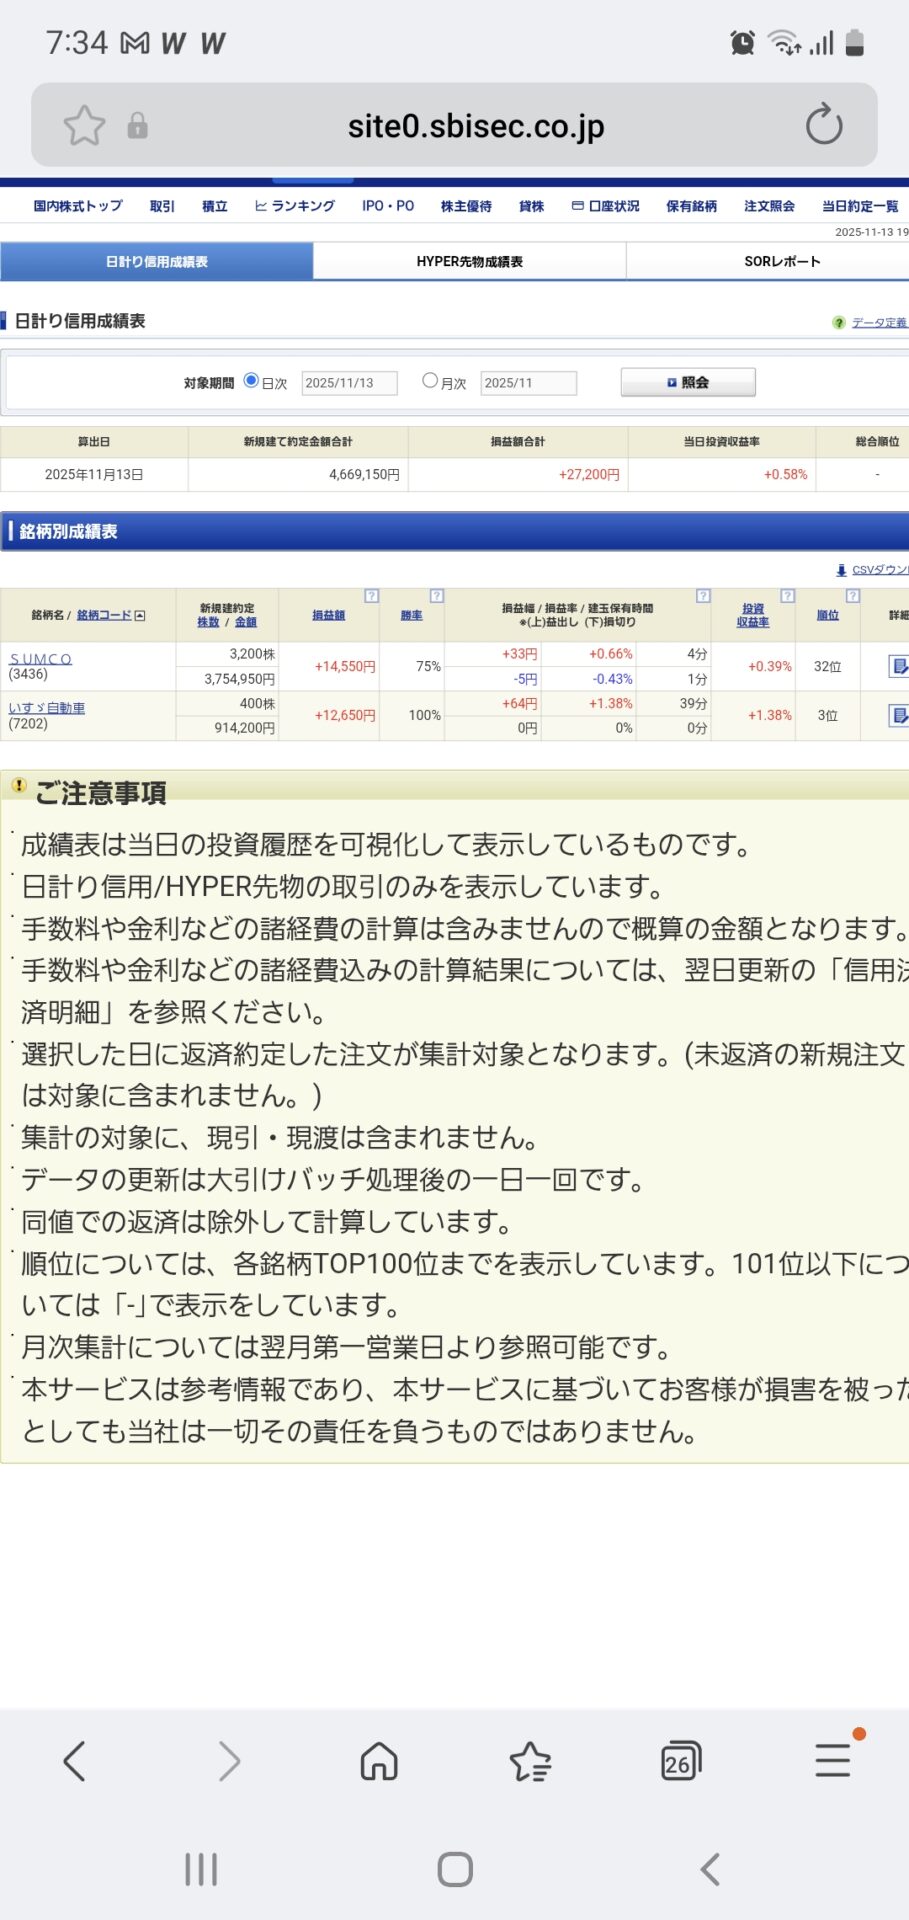
Task: Toggle sort icon next to 銘柄コード
Action: click(140, 616)
